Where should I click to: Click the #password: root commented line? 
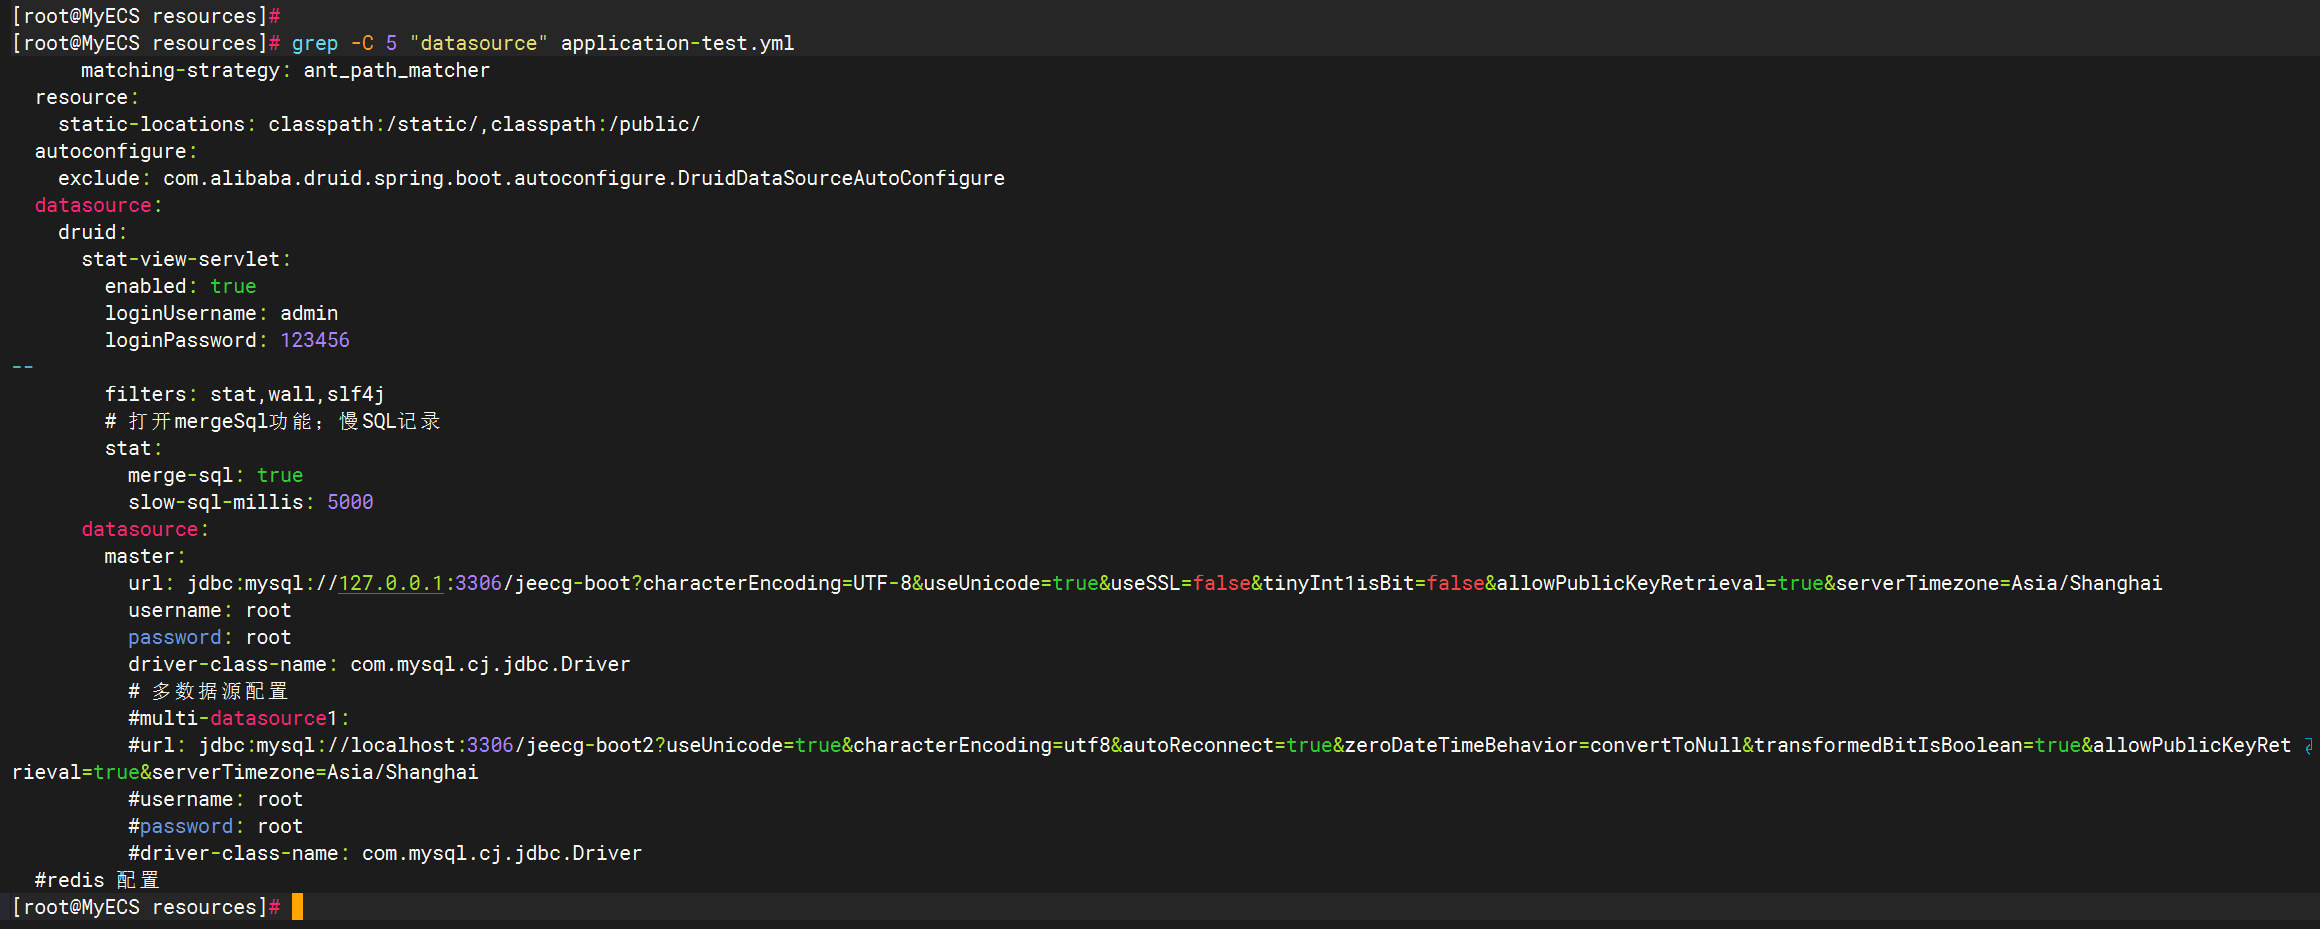coord(215,826)
